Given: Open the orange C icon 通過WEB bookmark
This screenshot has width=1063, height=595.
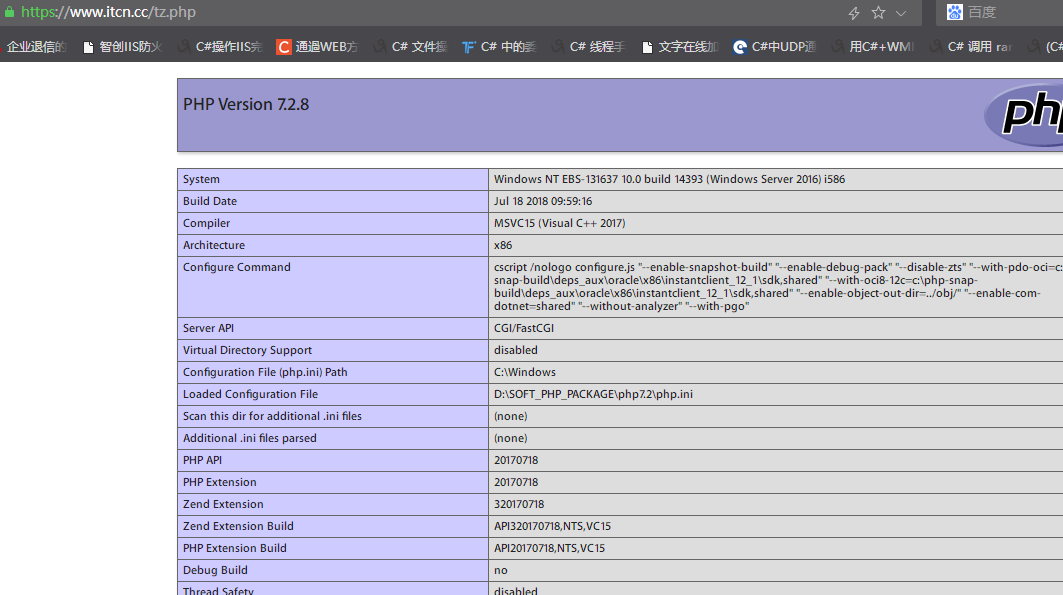Looking at the screenshot, I should (317, 47).
